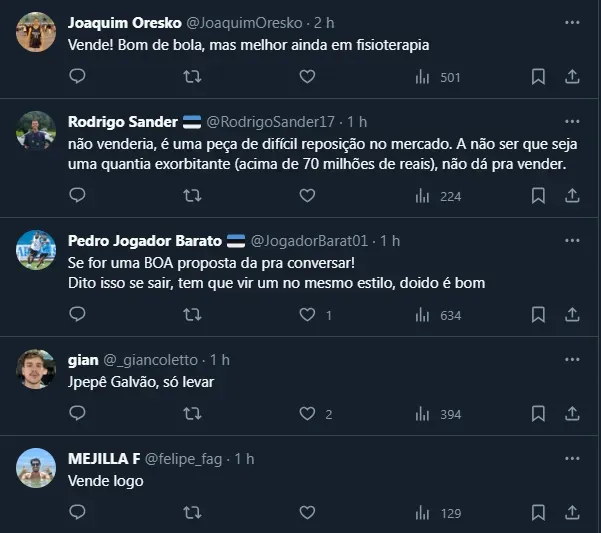Open more options on MEJILLA F's tweet
Image resolution: width=601 pixels, height=533 pixels.
(571, 458)
